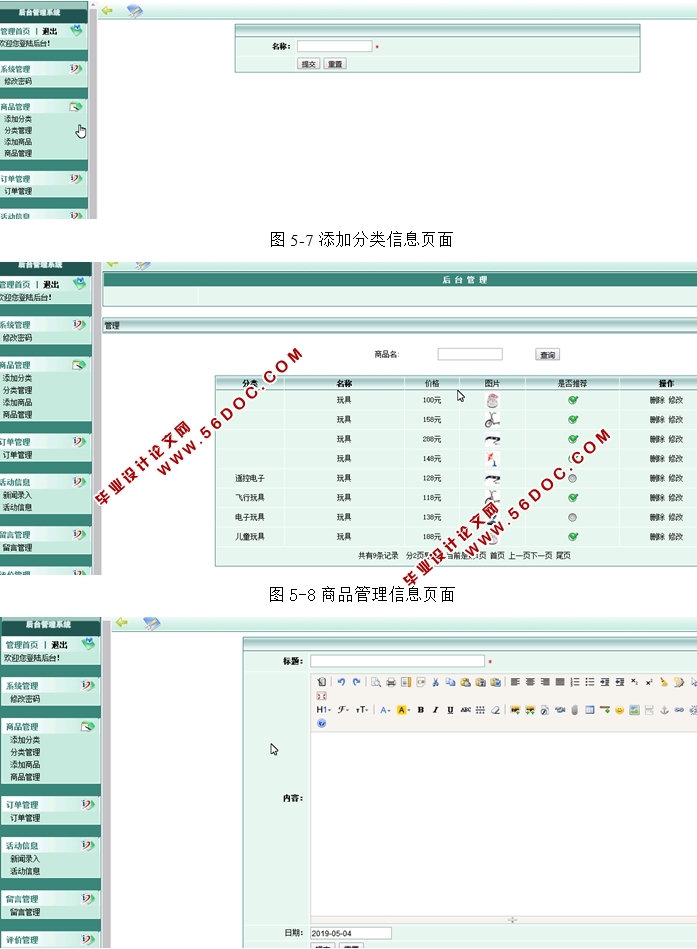Screen dimensions: 697x949
Task: Insert an emoticon using the smiley icon
Action: pos(620,710)
